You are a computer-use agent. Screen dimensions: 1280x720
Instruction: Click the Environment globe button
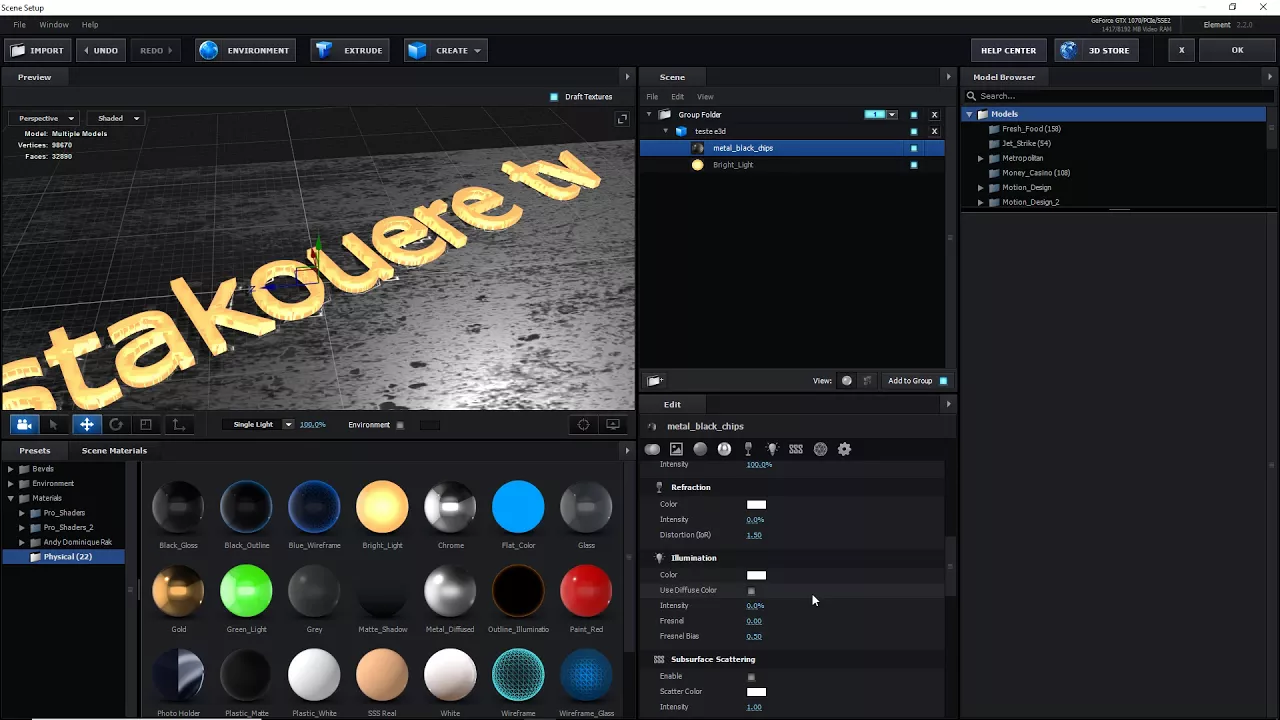(x=247, y=50)
